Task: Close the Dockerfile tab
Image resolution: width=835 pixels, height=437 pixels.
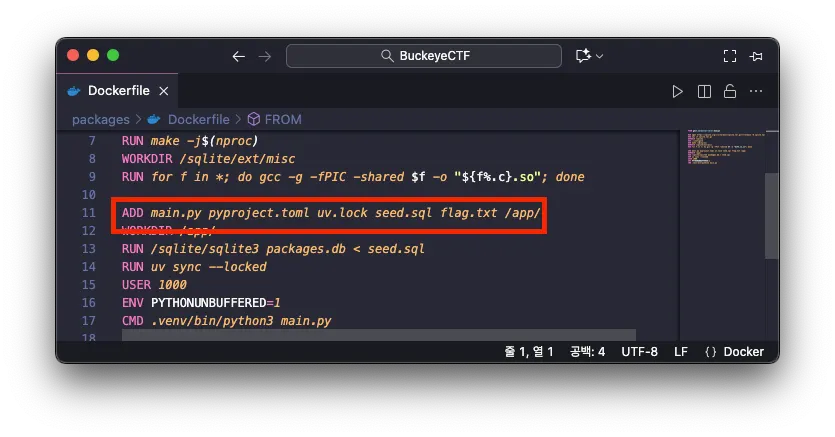Action: tap(164, 91)
